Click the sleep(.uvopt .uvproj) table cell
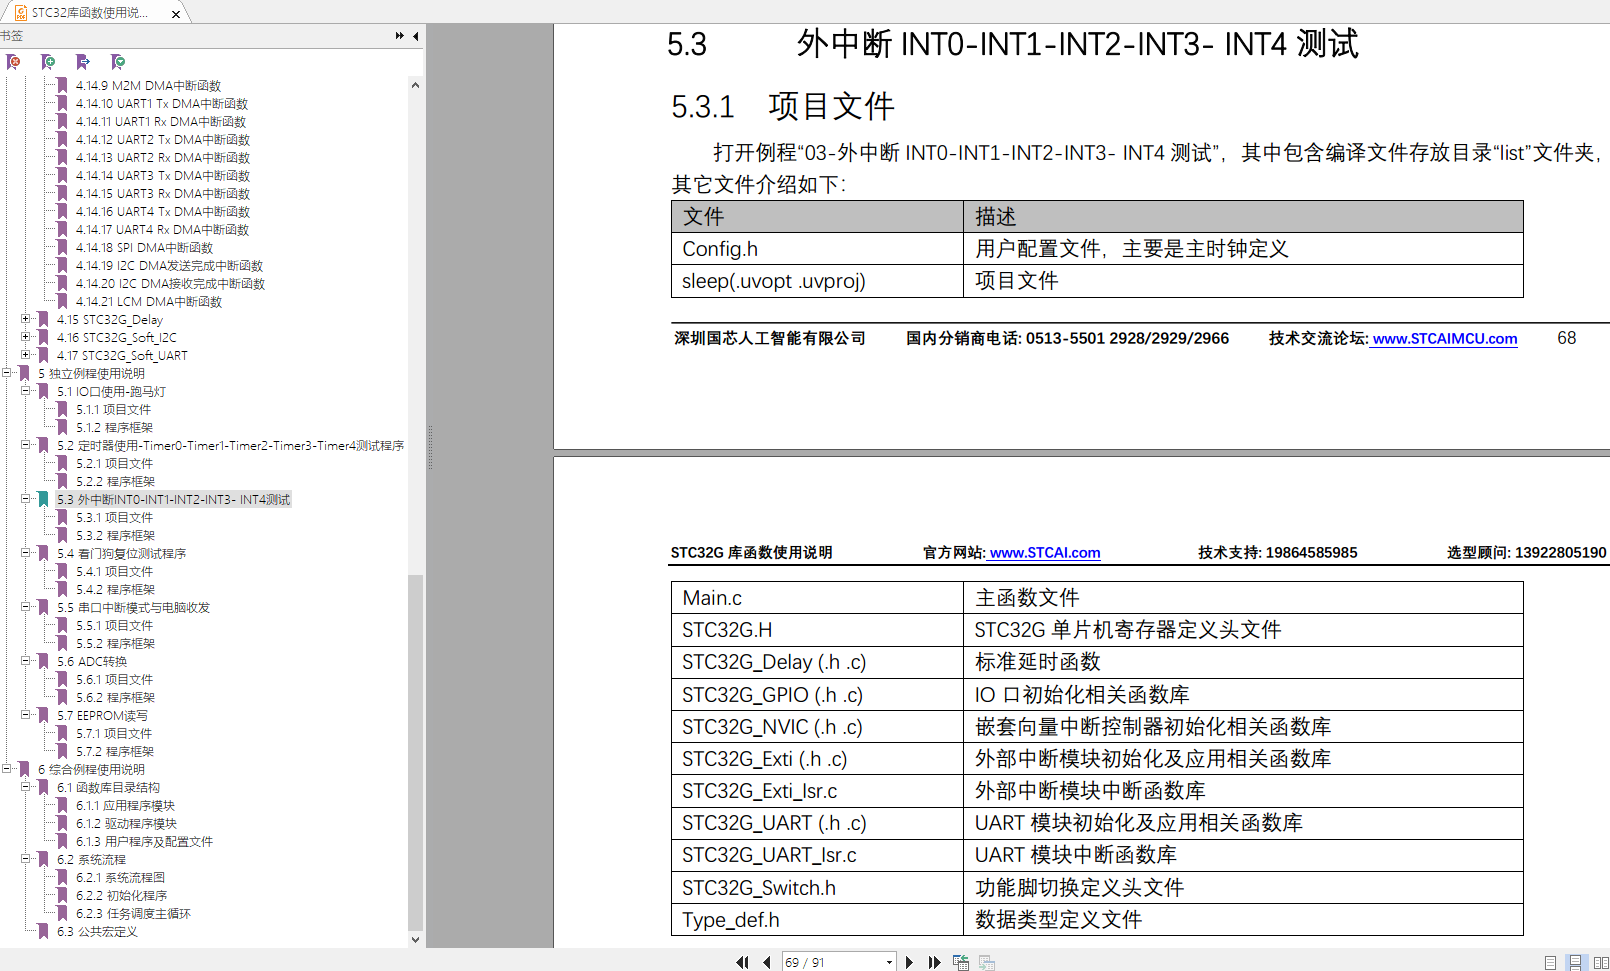1610x971 pixels. (x=817, y=281)
